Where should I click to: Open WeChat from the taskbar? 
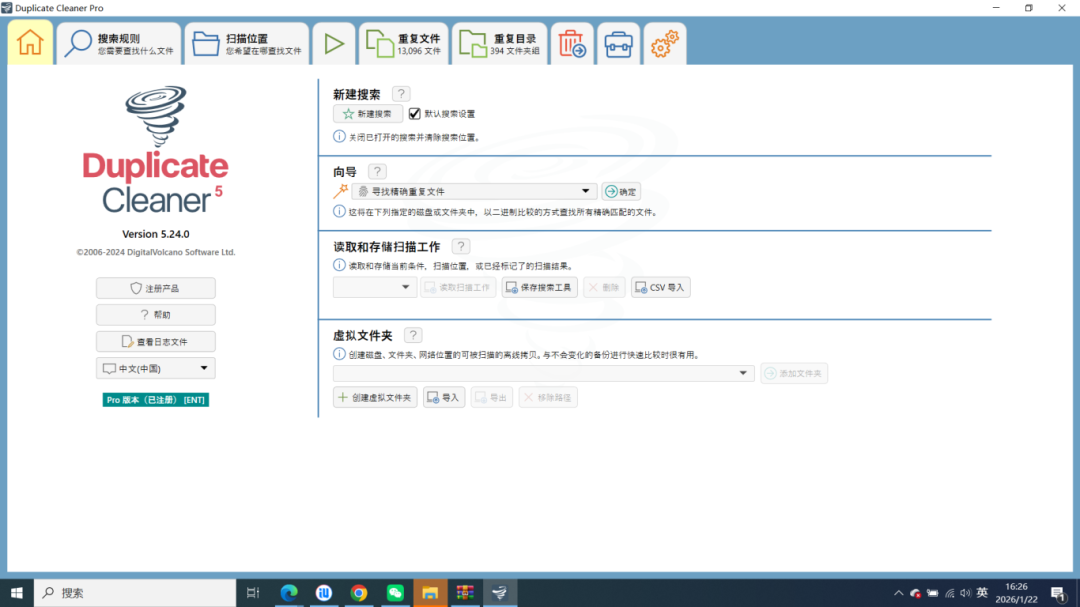[x=395, y=593]
